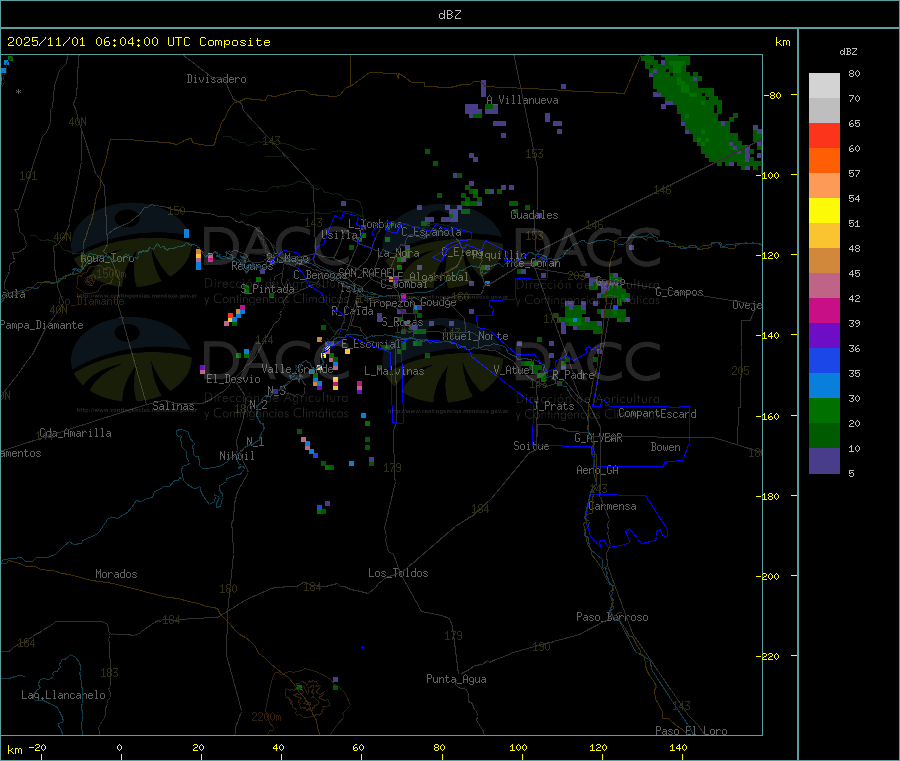The height and width of the screenshot is (761, 900).
Task: Click the timestamp 2025/11/01 06:04:00 UTC Composite
Action: point(139,42)
